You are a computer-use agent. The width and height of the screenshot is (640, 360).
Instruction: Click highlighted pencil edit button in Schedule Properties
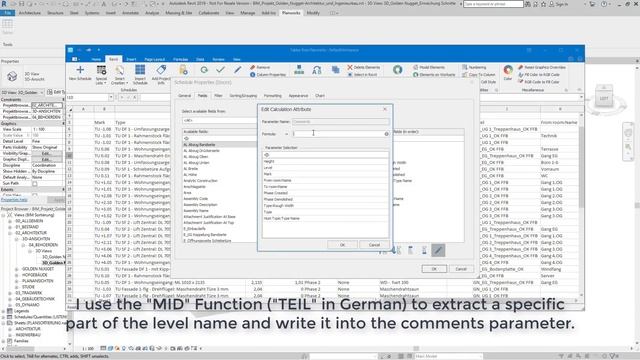[438, 250]
